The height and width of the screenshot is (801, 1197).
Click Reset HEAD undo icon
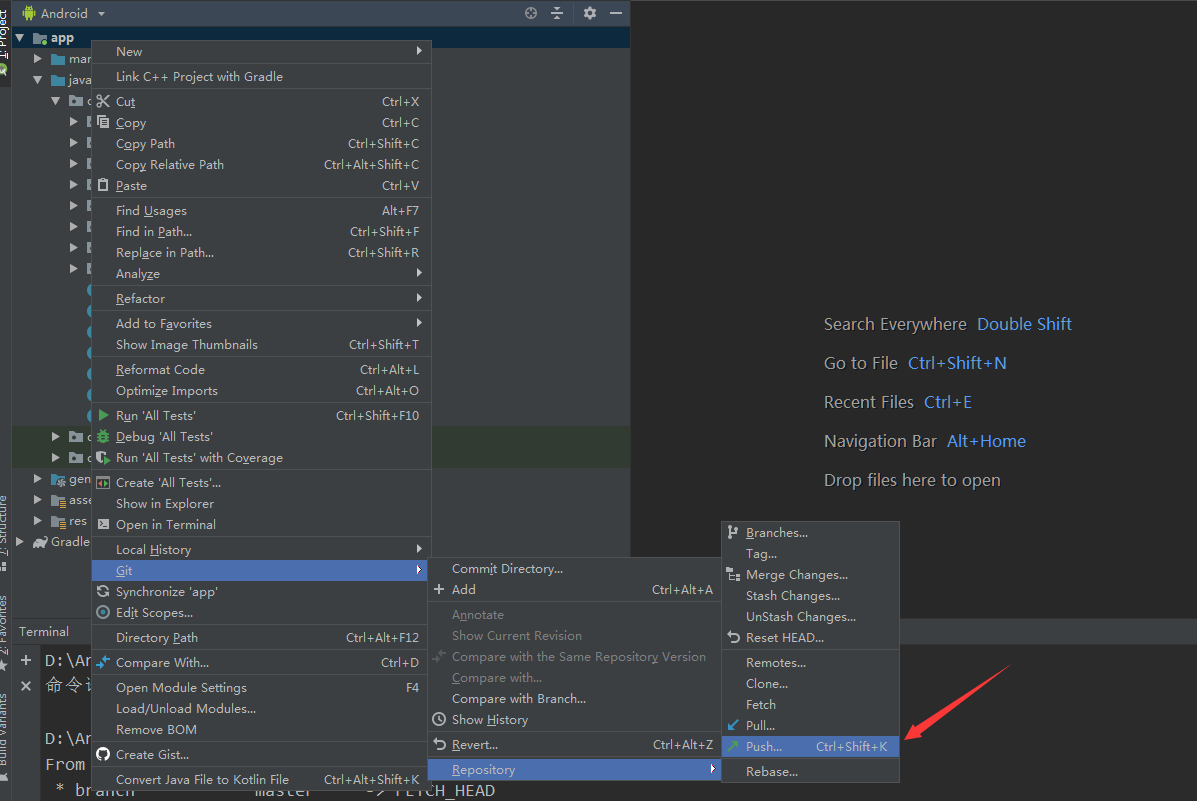(733, 638)
